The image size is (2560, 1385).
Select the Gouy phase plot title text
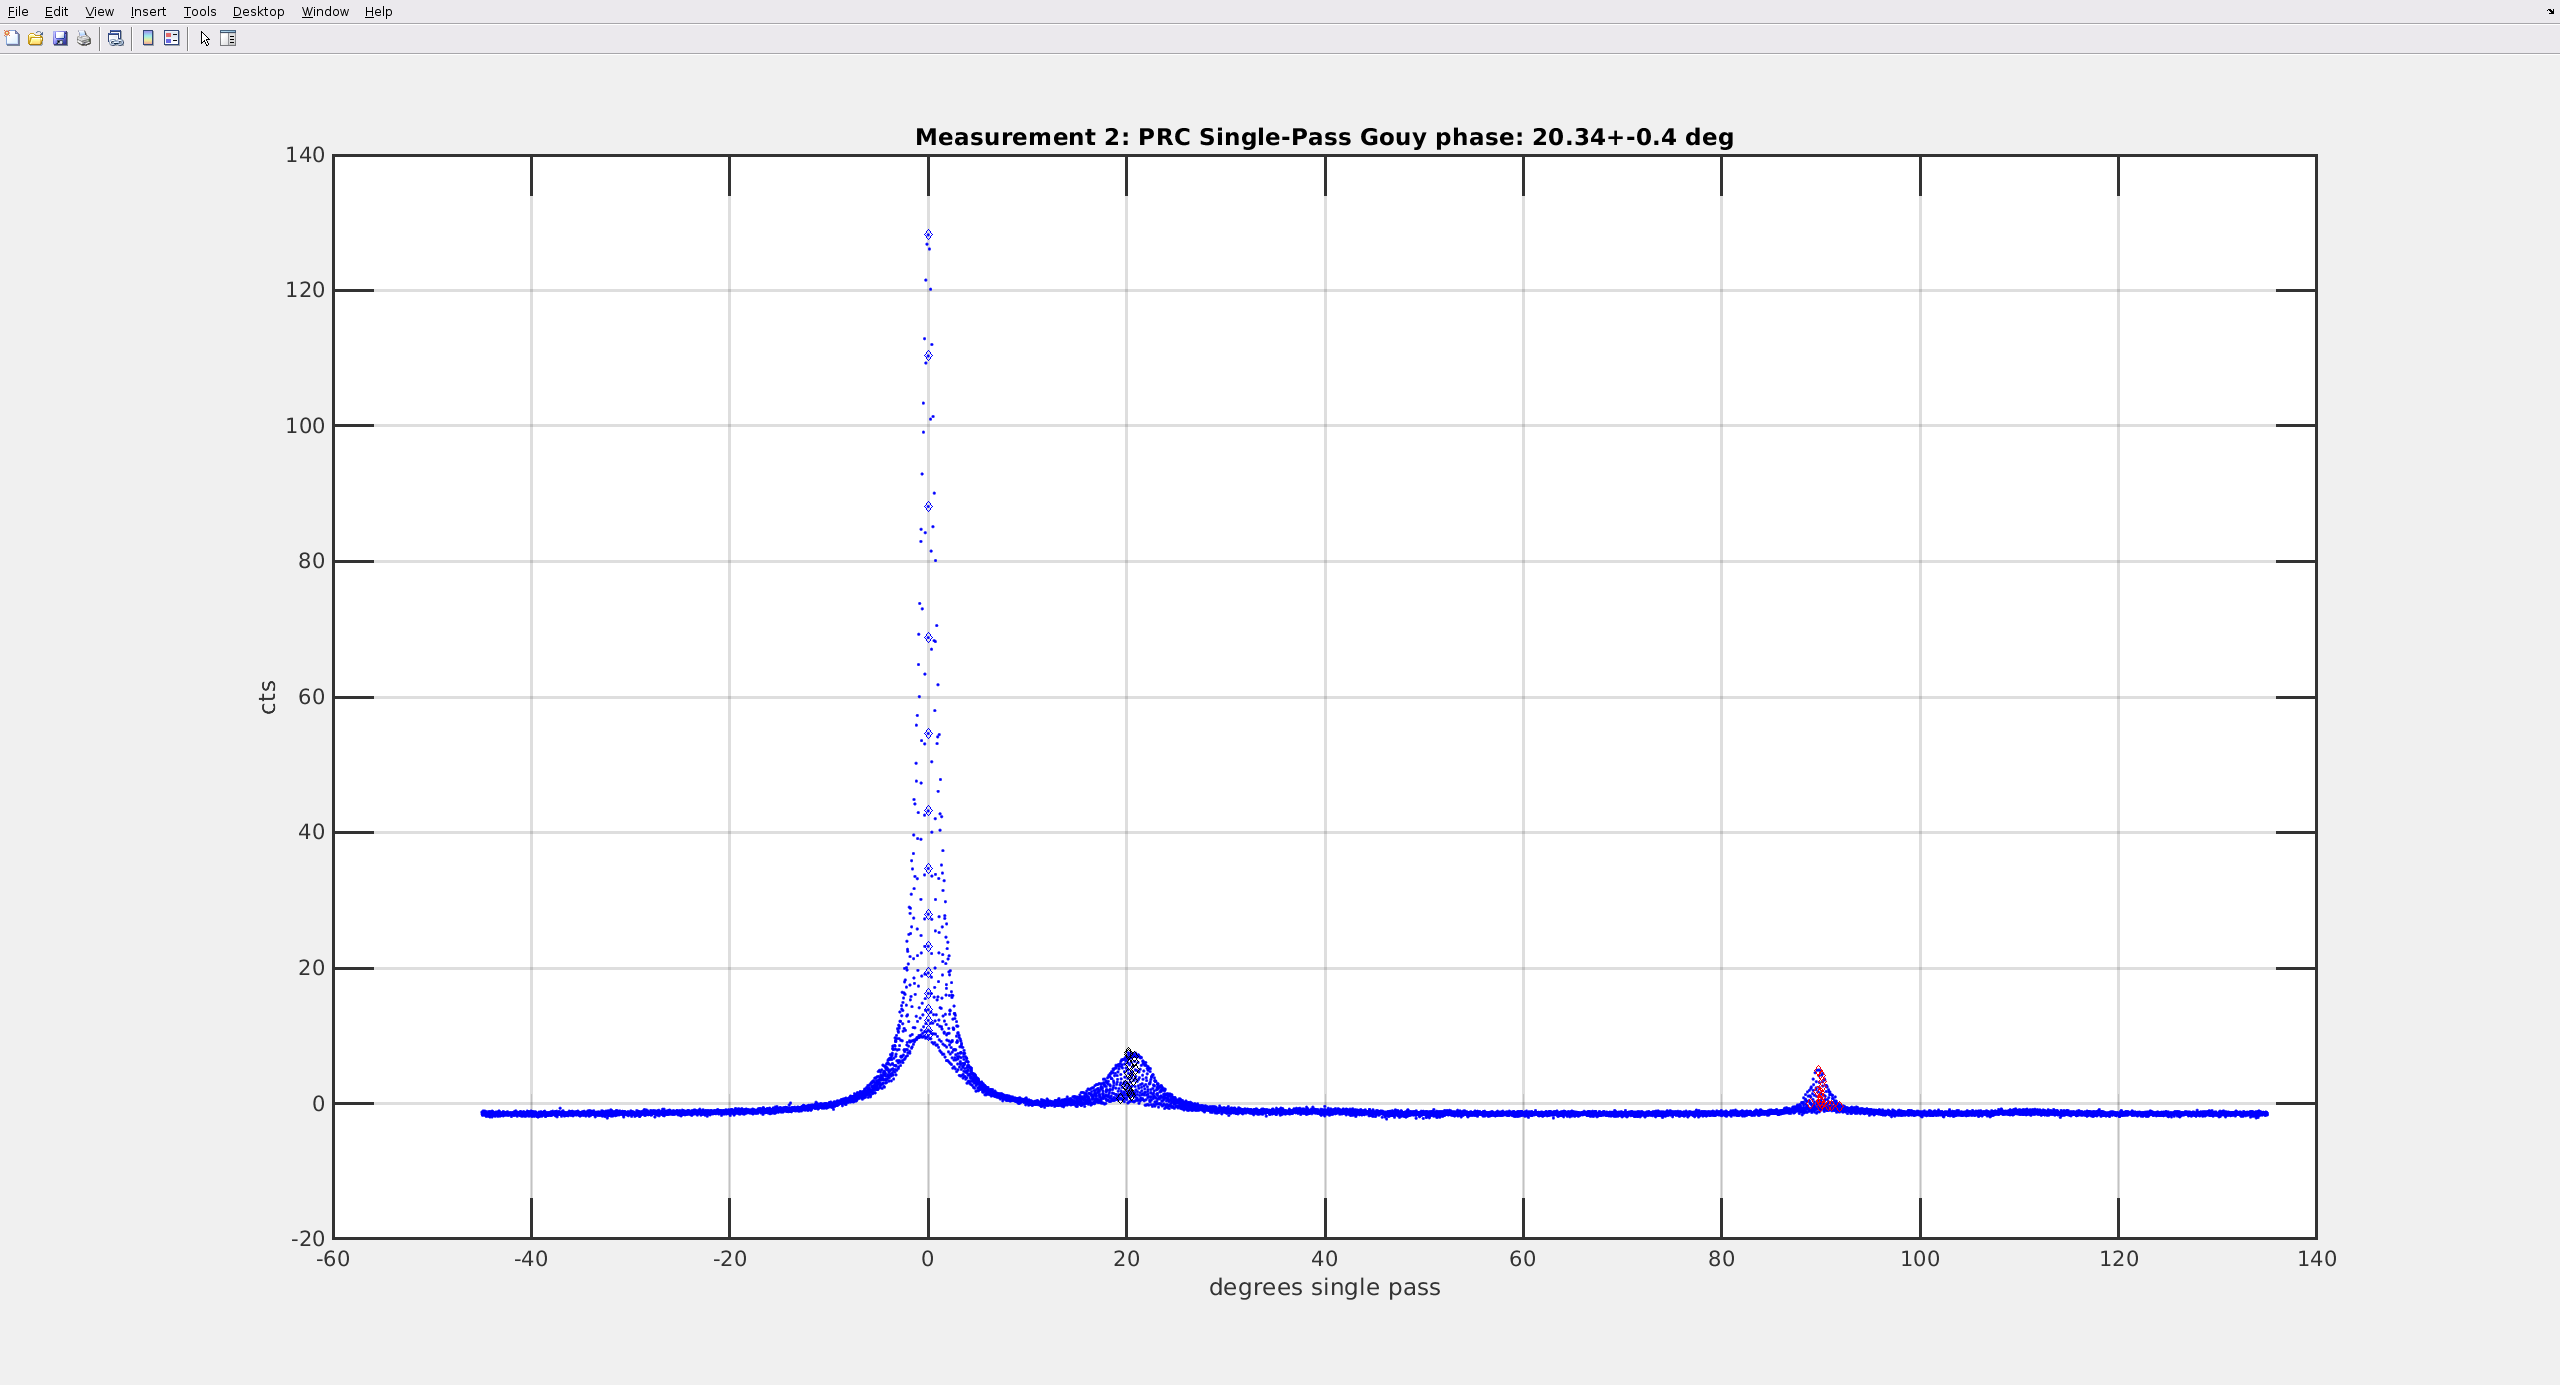pos(1324,137)
